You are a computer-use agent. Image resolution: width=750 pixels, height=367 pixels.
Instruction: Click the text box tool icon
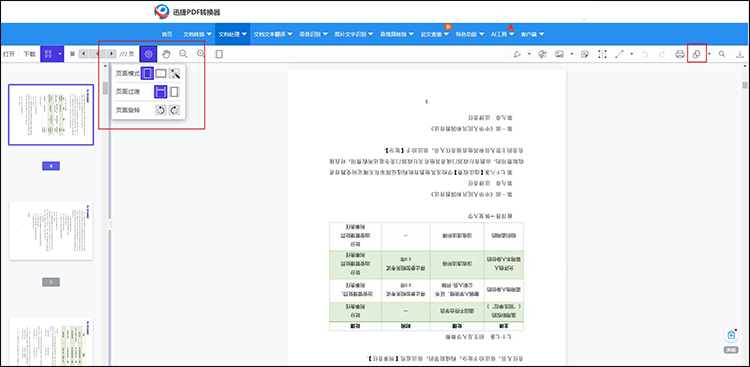pyautogui.click(x=602, y=54)
